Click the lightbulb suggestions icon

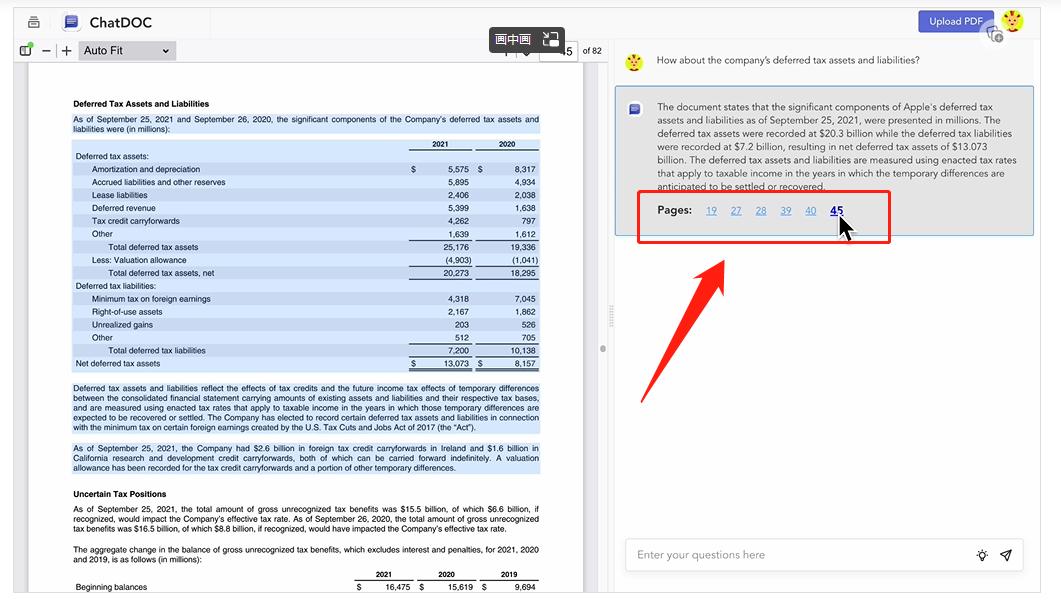click(x=982, y=556)
